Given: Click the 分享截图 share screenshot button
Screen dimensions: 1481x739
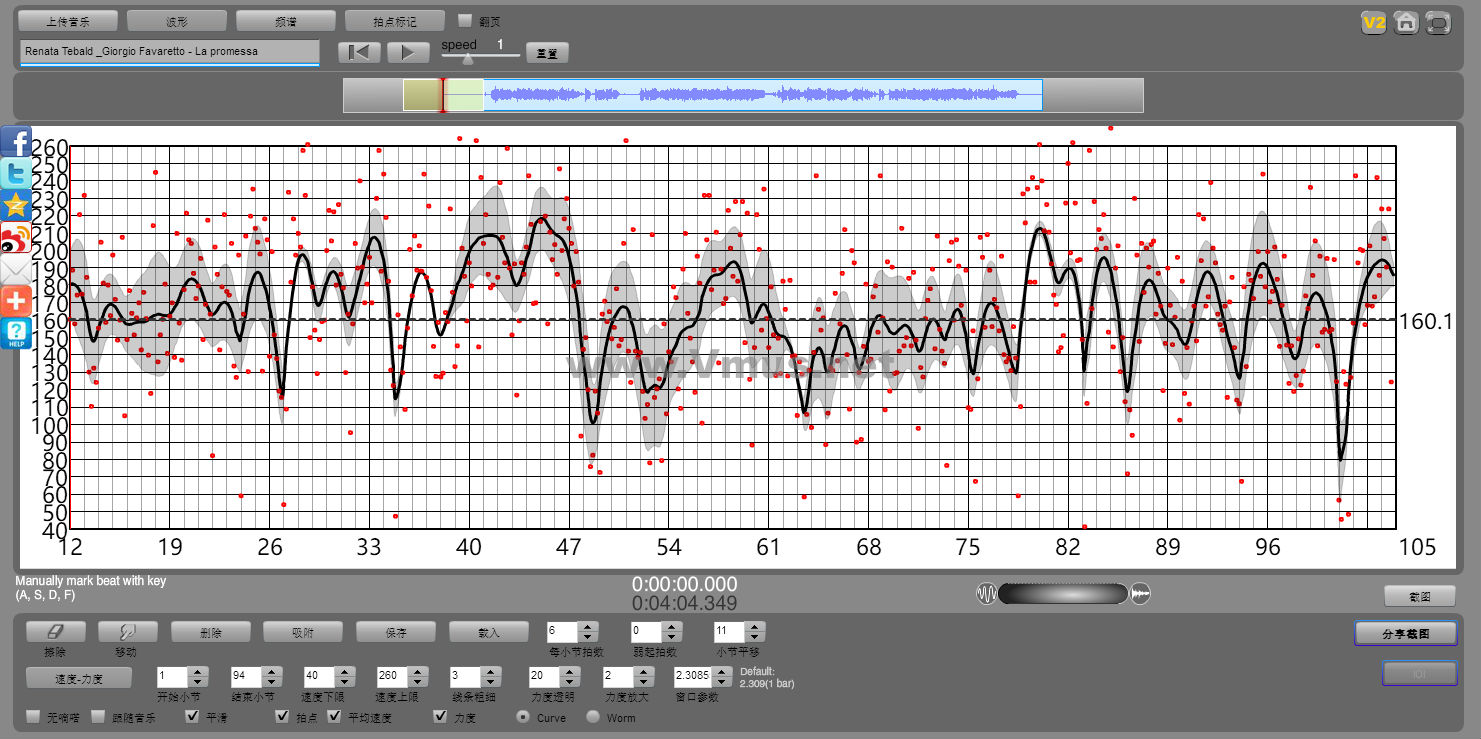Looking at the screenshot, I should [x=1405, y=634].
